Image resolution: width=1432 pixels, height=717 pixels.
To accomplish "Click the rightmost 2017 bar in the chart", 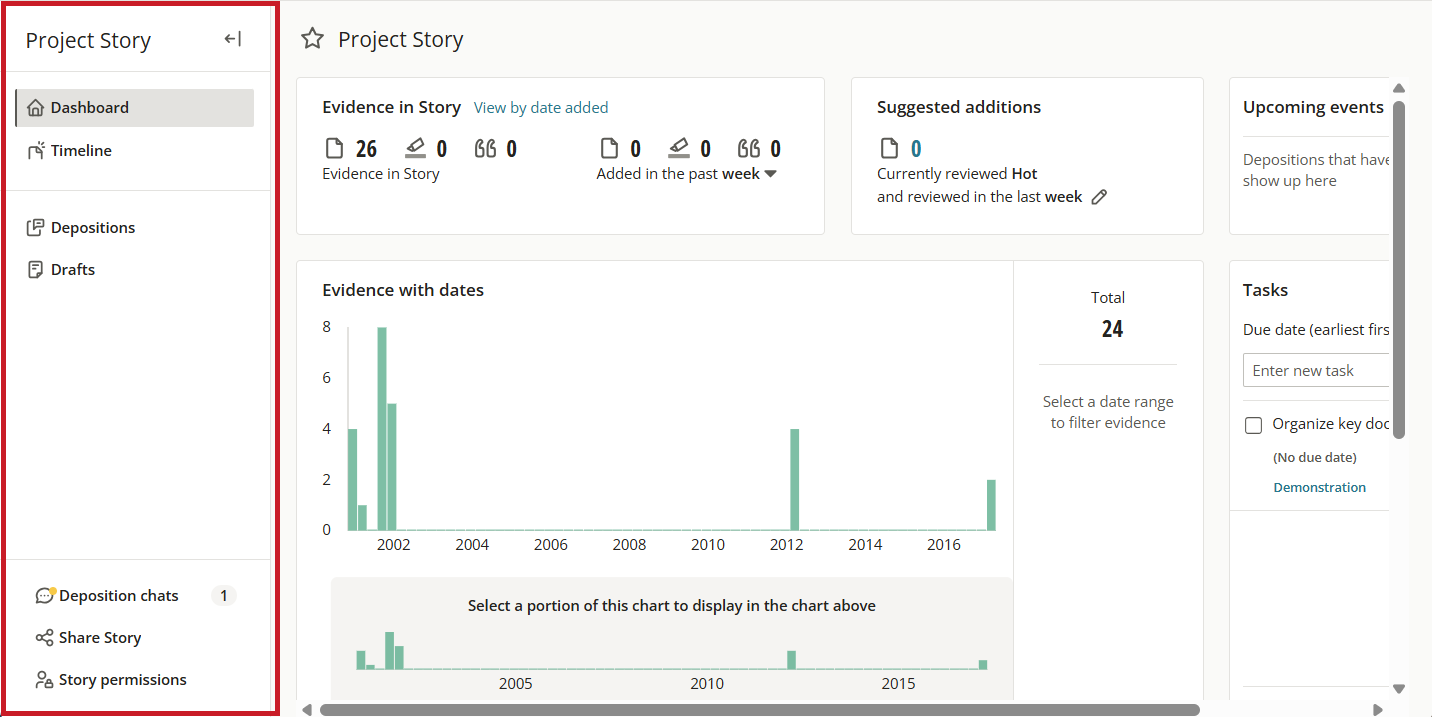I will (x=991, y=505).
